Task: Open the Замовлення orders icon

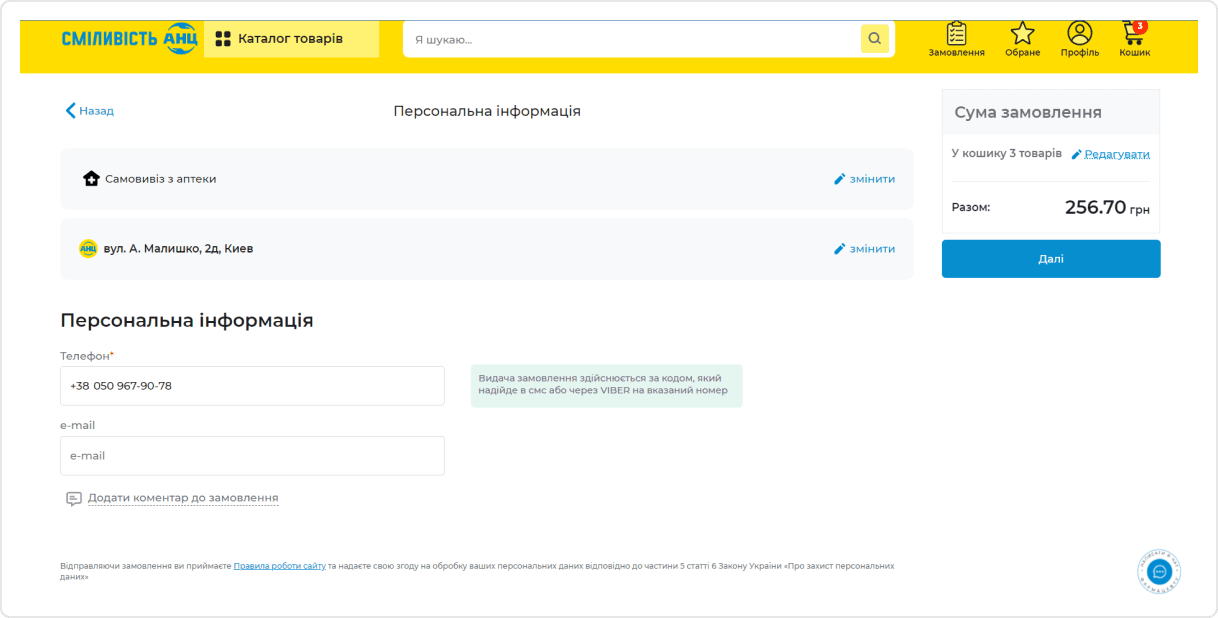Action: click(x=956, y=34)
